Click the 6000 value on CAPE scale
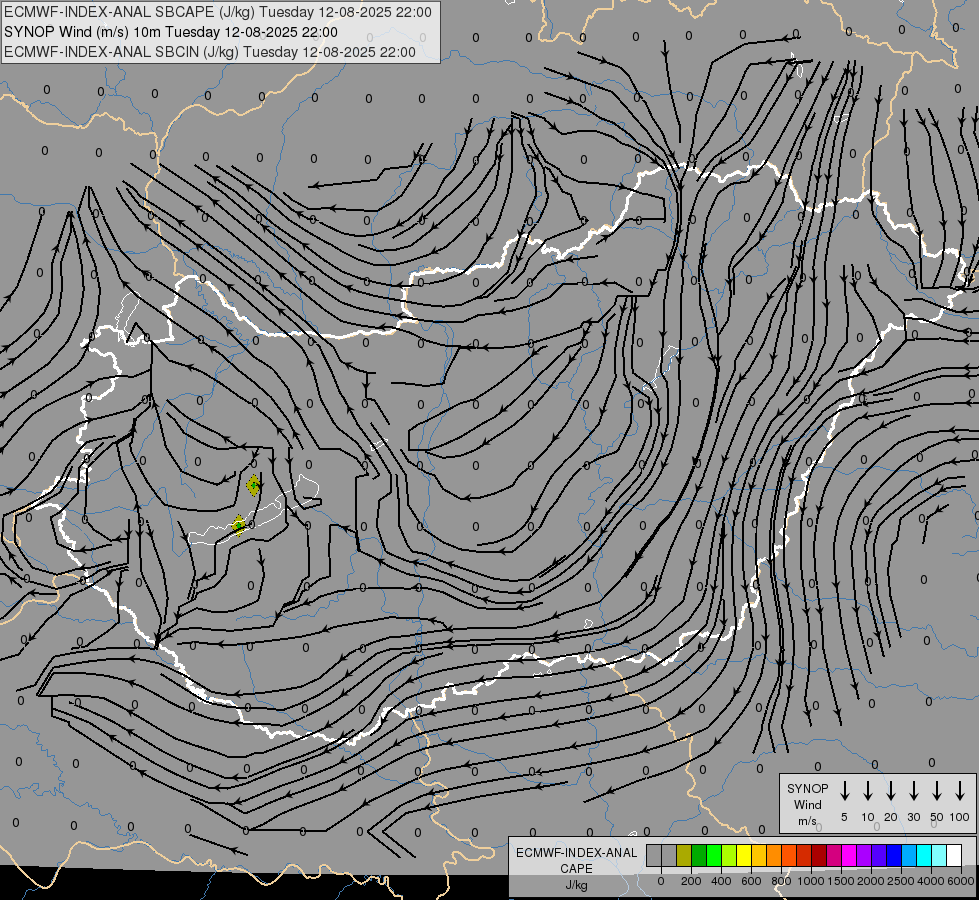Screen dimensions: 979x900 point(961,881)
